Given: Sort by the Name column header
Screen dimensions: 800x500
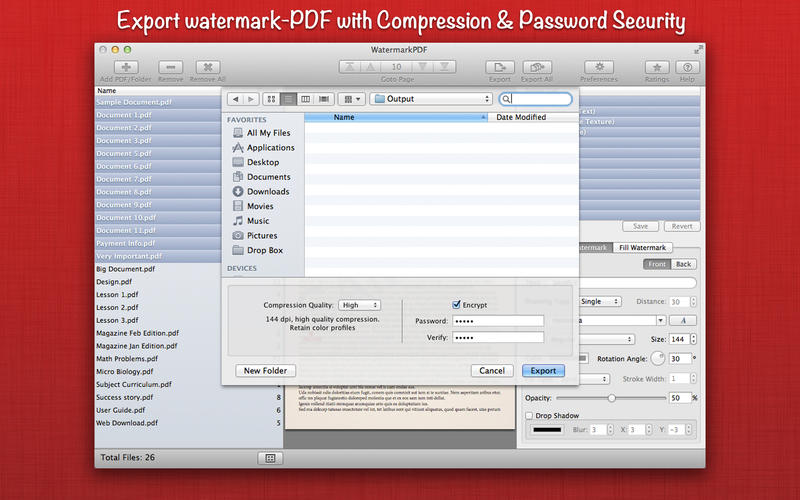Looking at the screenshot, I should [396, 117].
